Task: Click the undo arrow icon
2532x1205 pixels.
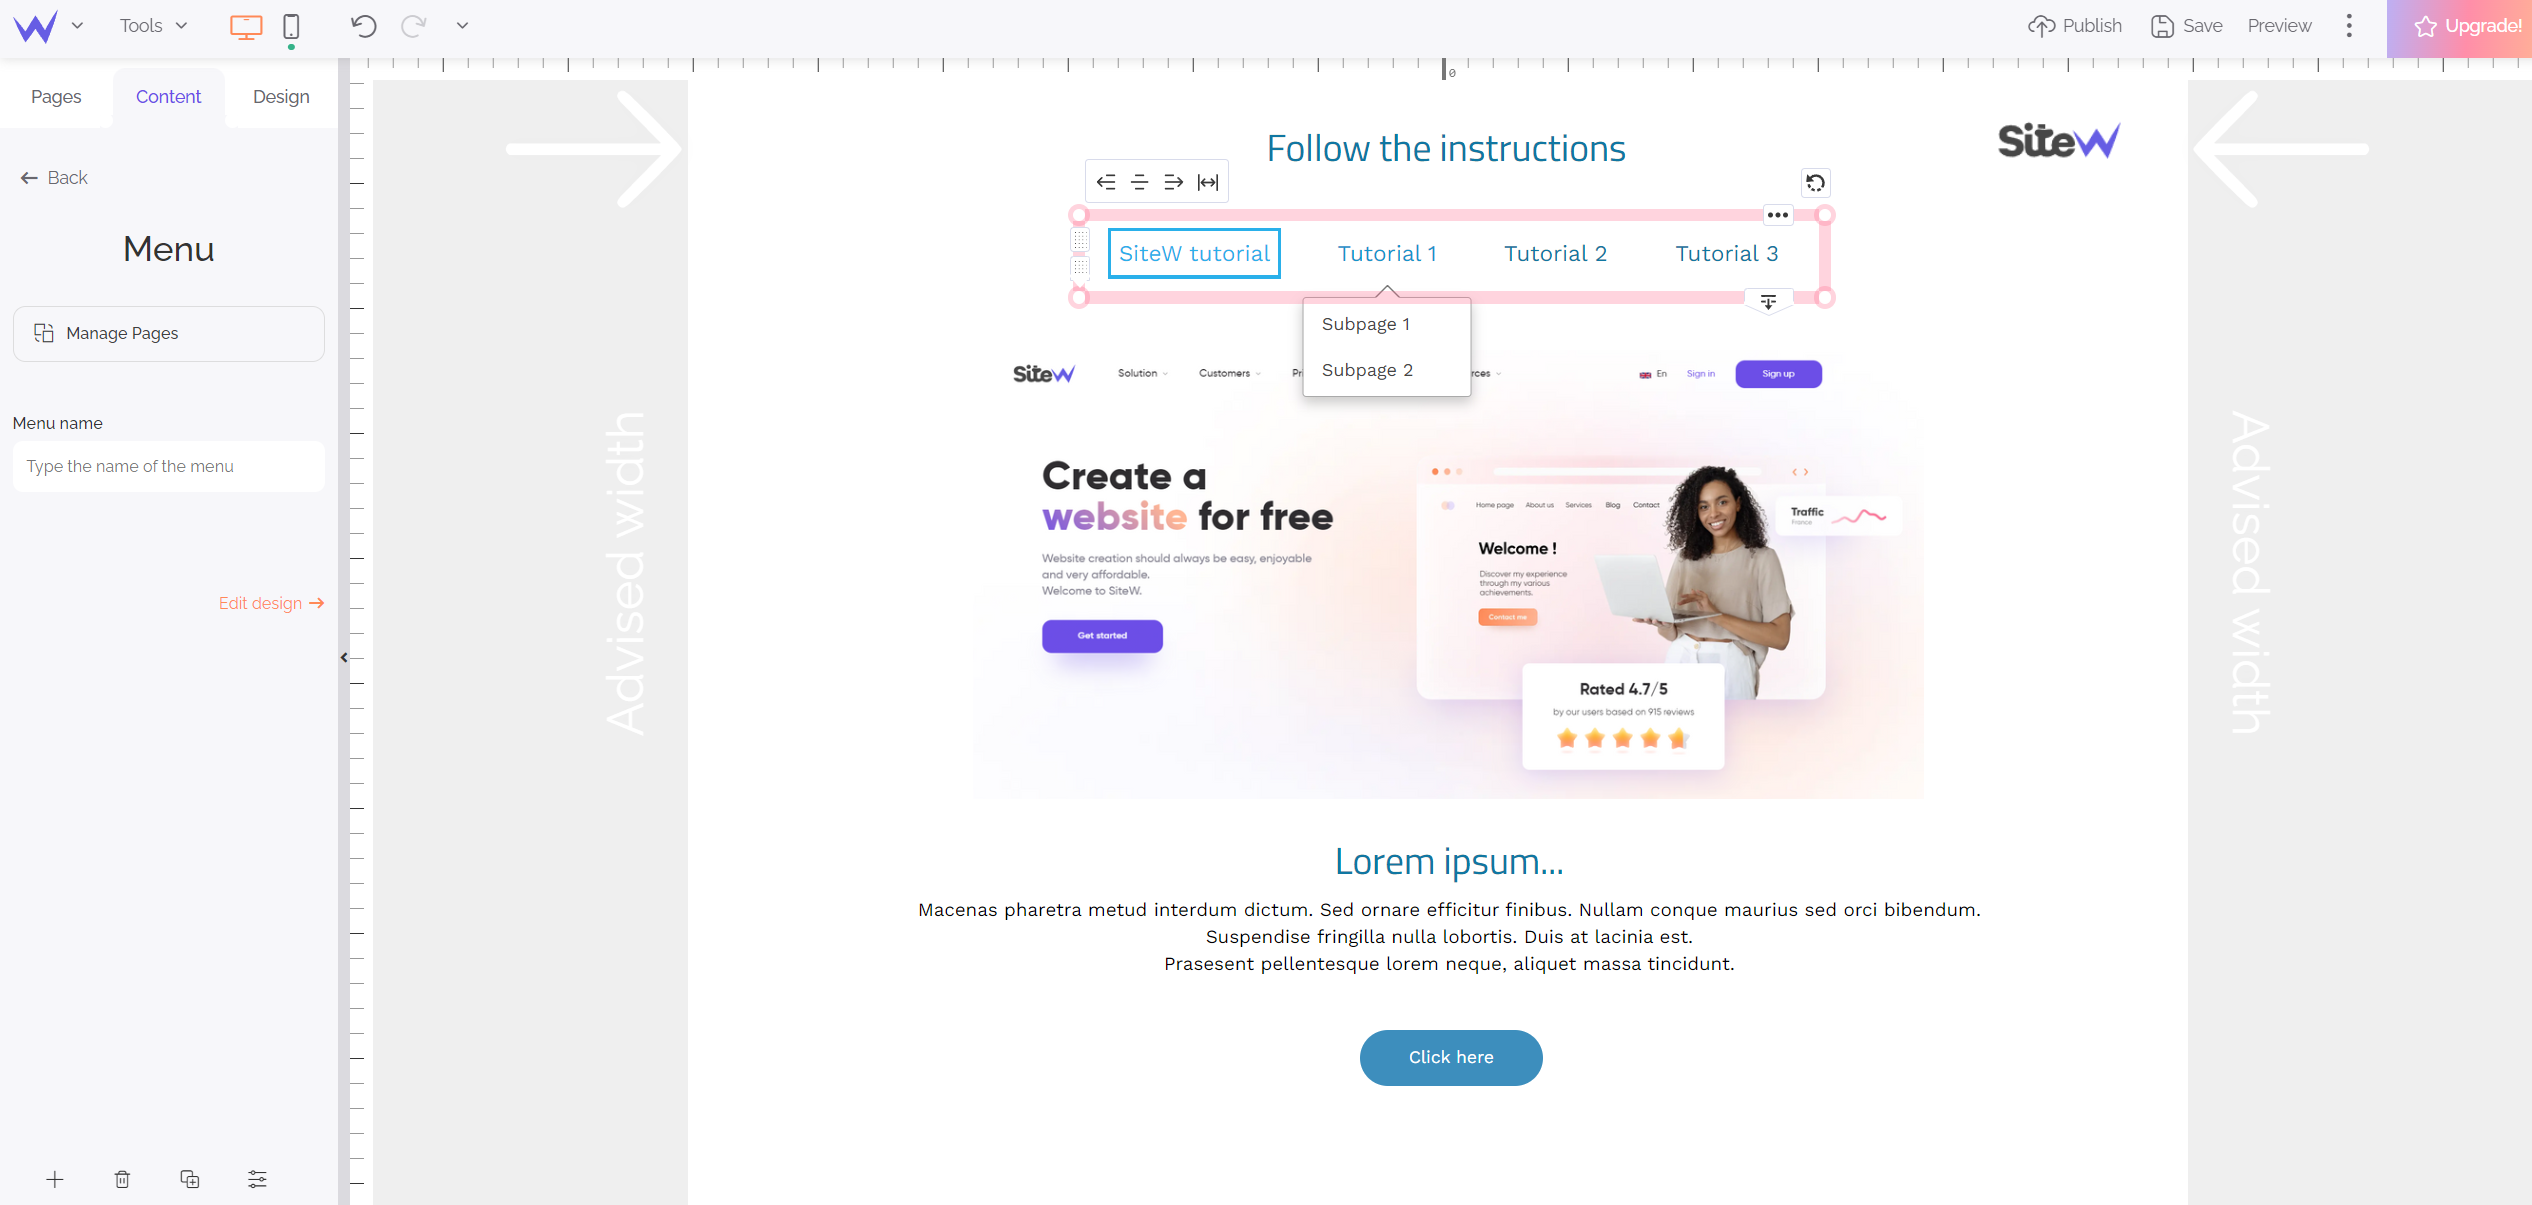Action: coord(365,24)
